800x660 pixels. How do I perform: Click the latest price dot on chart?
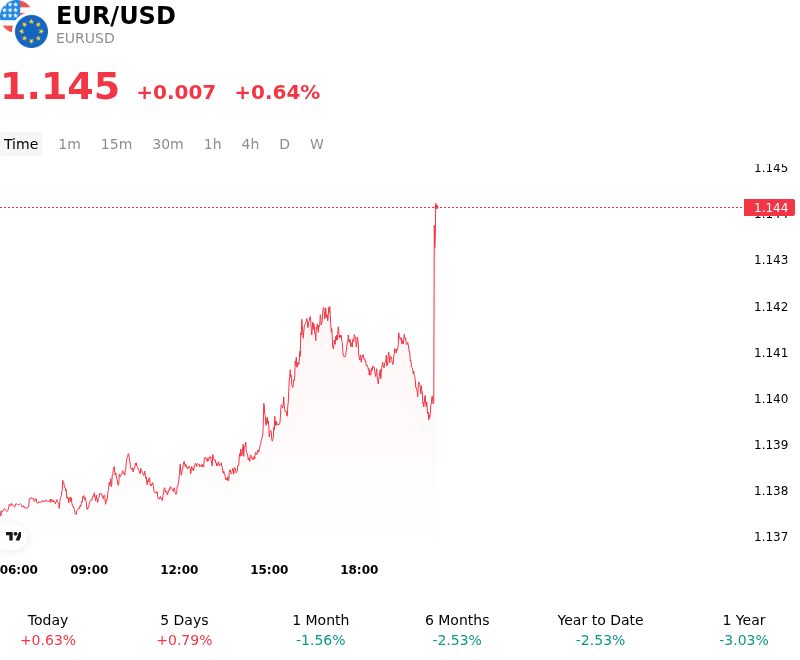click(x=436, y=206)
